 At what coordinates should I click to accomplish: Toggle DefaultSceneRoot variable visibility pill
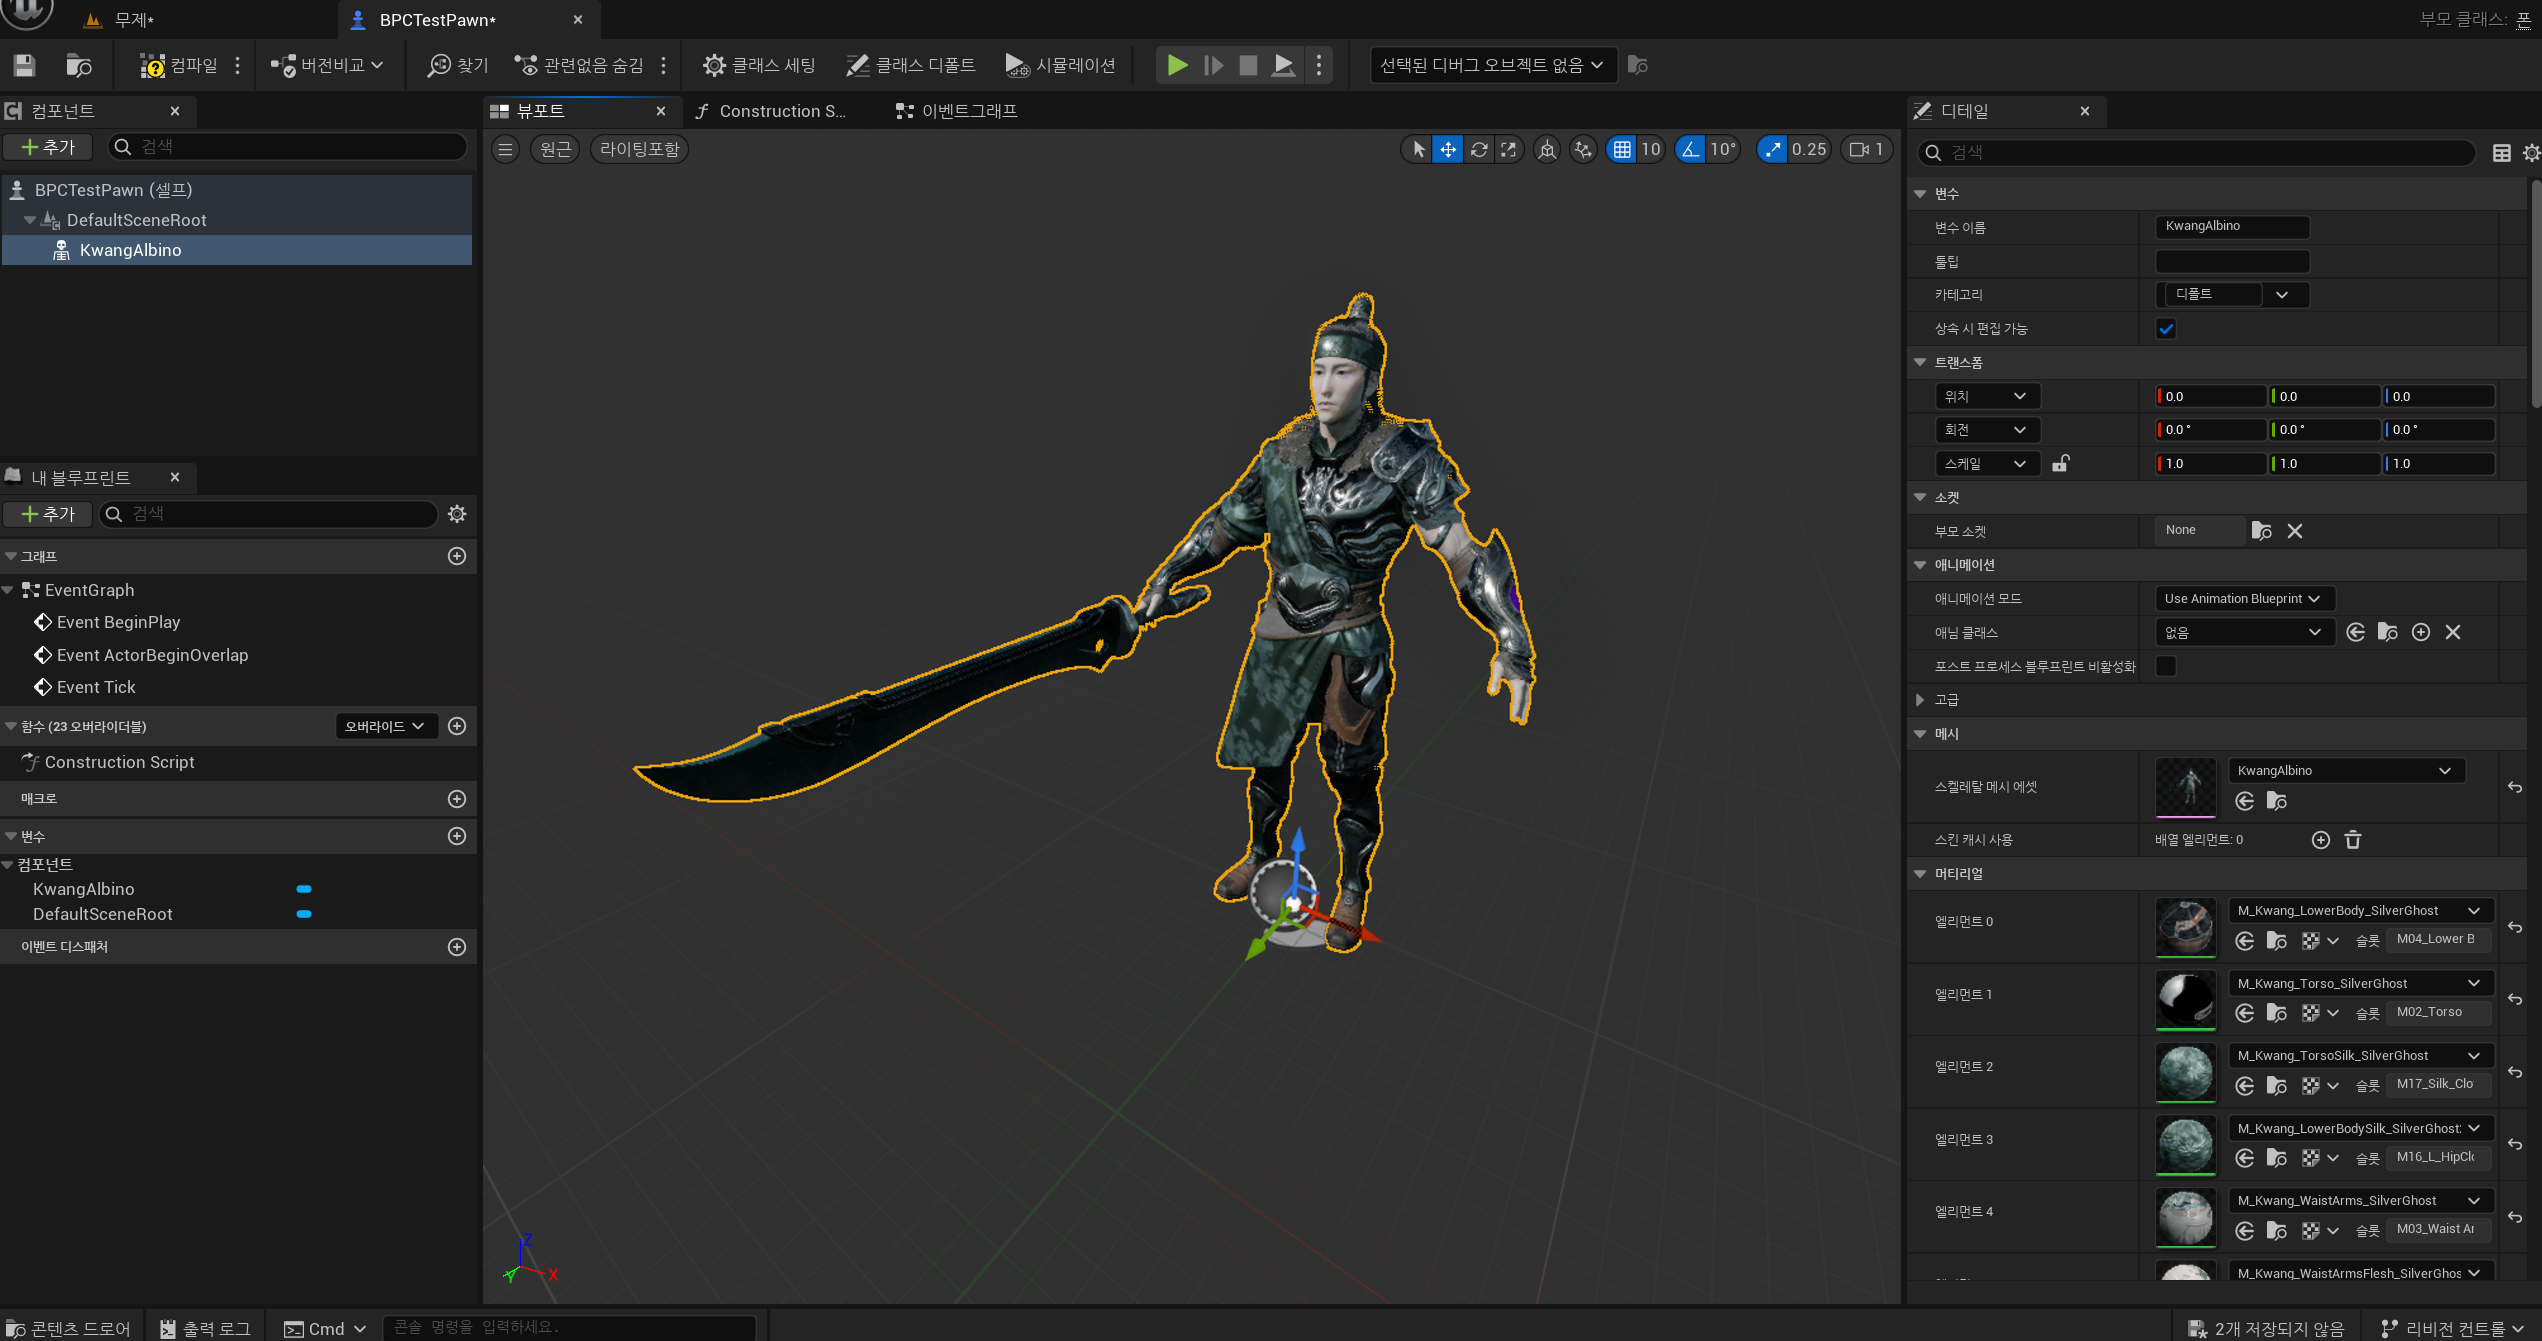pyautogui.click(x=304, y=914)
